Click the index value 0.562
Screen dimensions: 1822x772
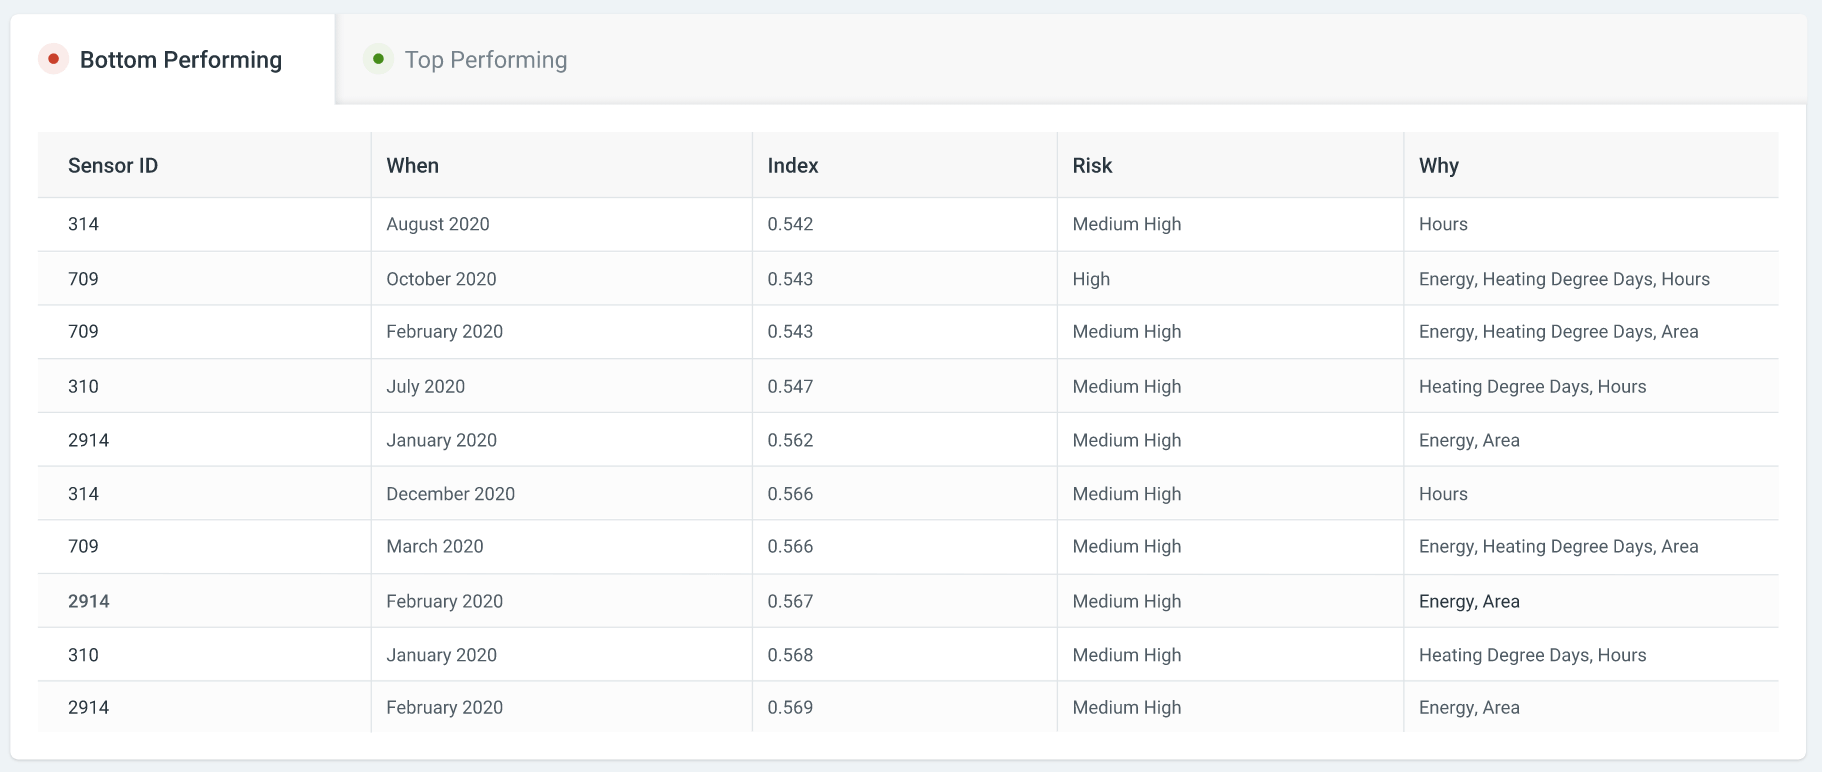coord(790,440)
